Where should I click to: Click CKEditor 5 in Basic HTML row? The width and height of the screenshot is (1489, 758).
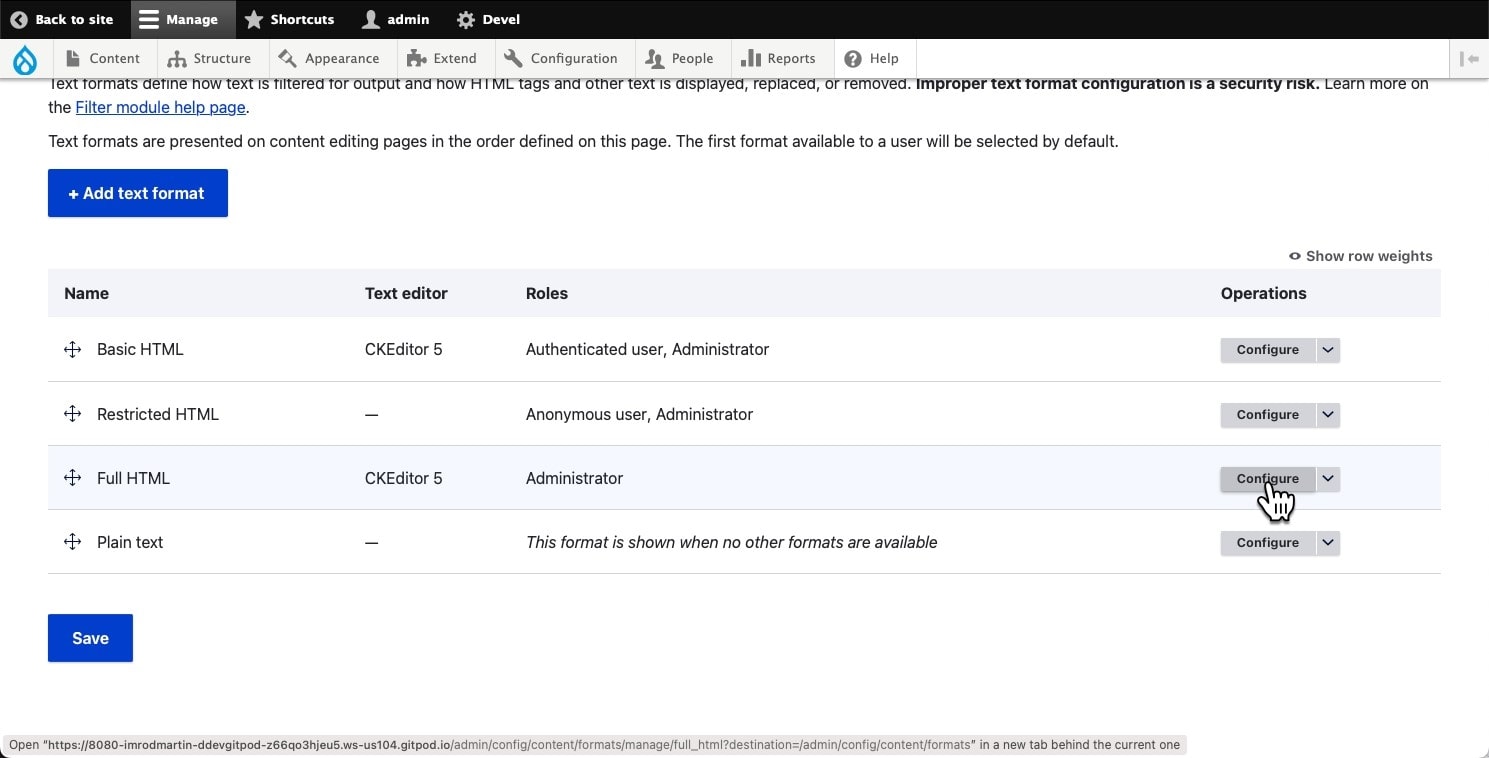pos(403,349)
